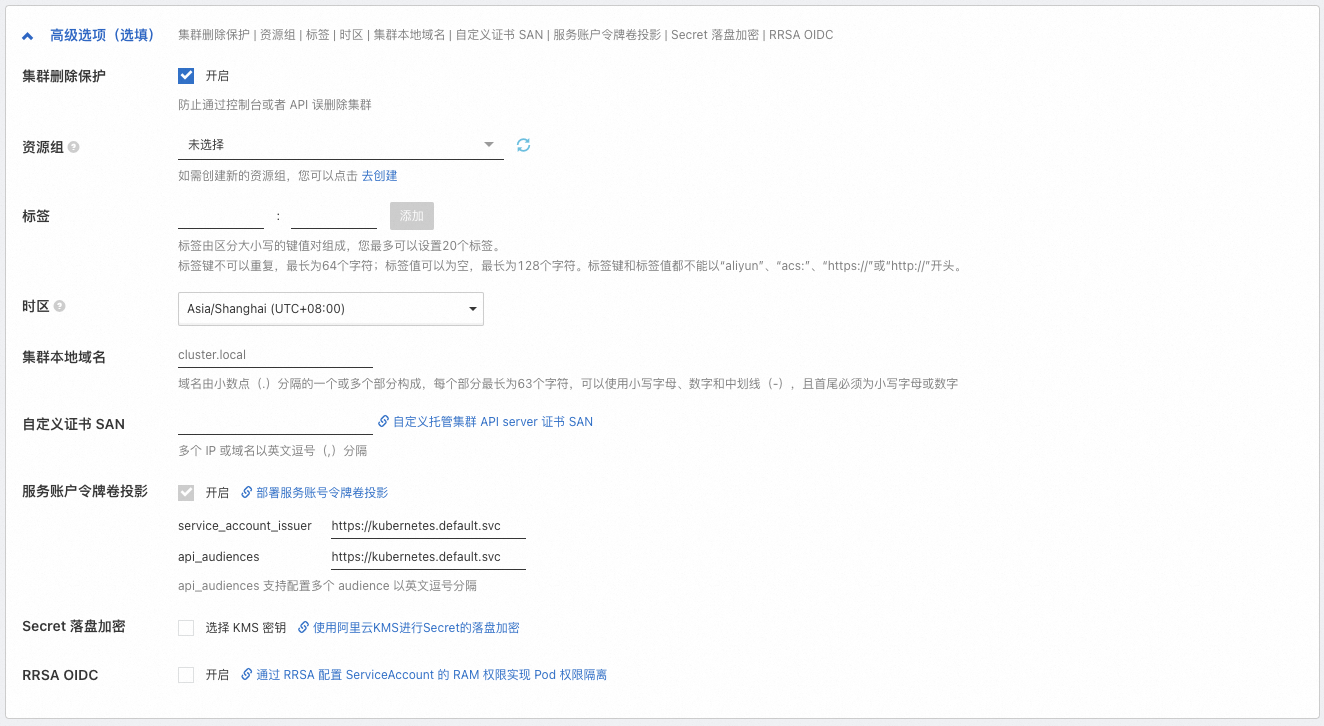The width and height of the screenshot is (1324, 726).
Task: Click the api_audiences label text
Action: point(219,557)
